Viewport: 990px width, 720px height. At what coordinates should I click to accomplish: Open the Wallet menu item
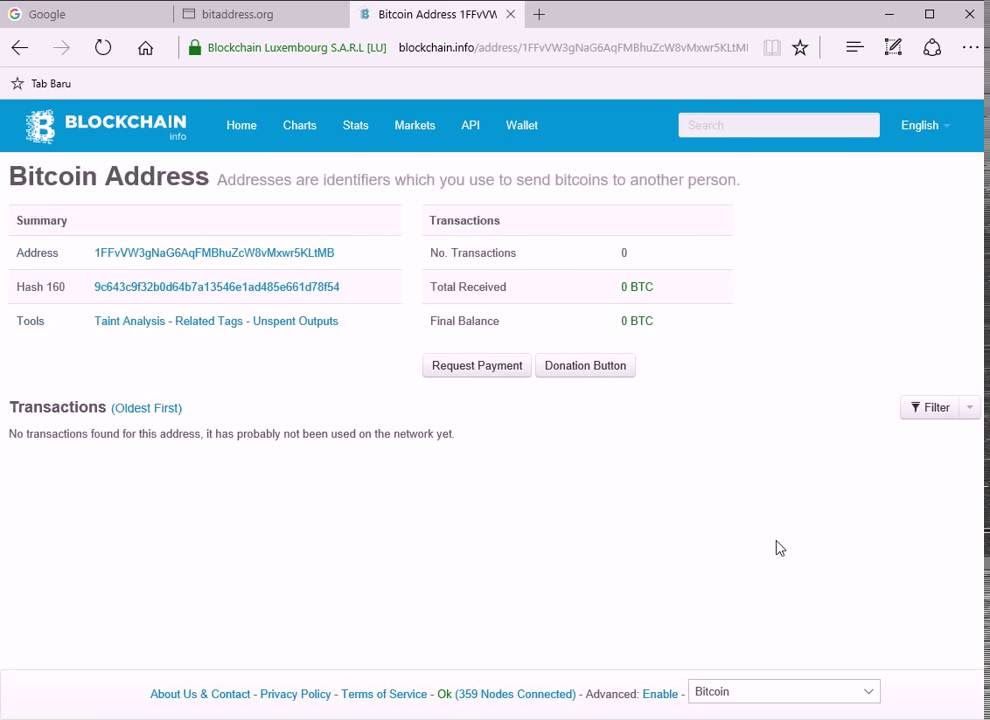(x=522, y=126)
